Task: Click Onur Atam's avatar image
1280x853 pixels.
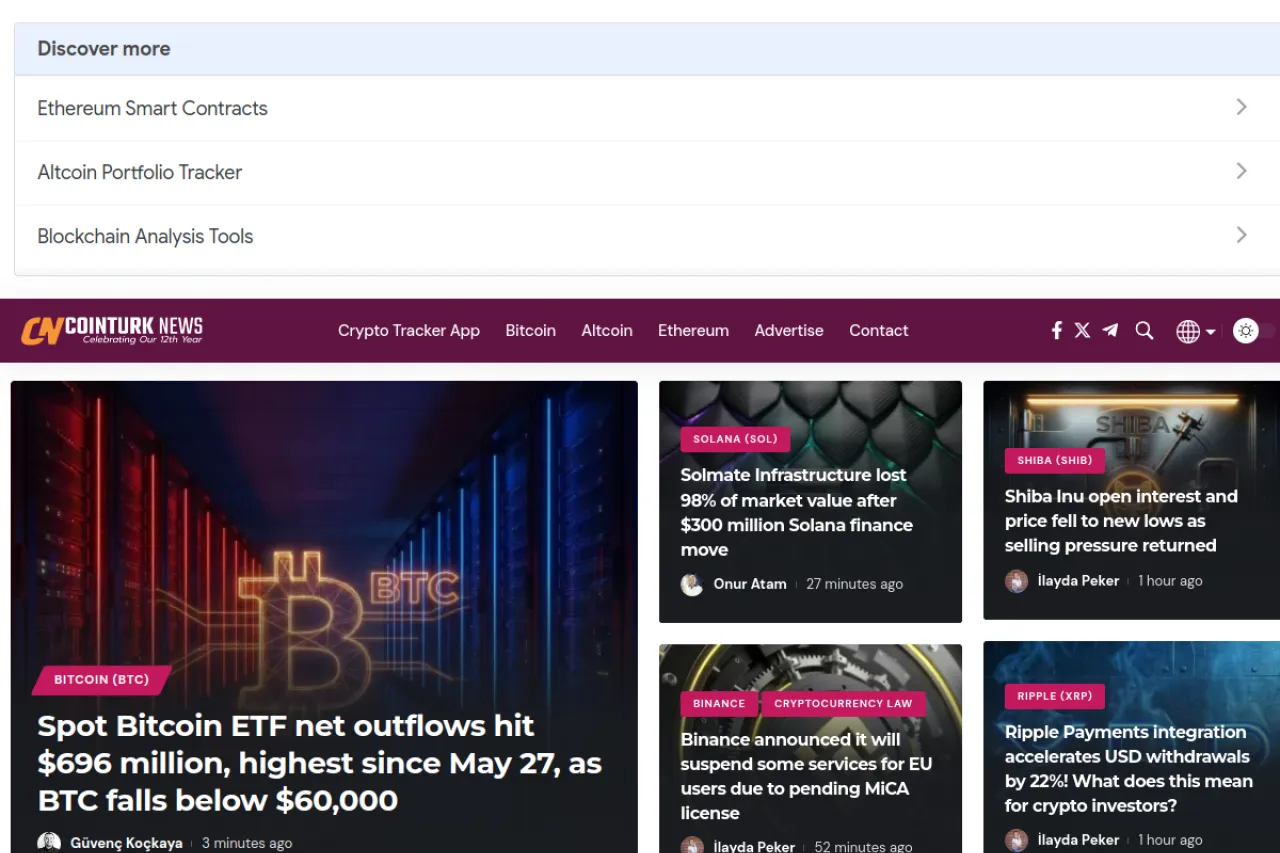Action: [692, 585]
